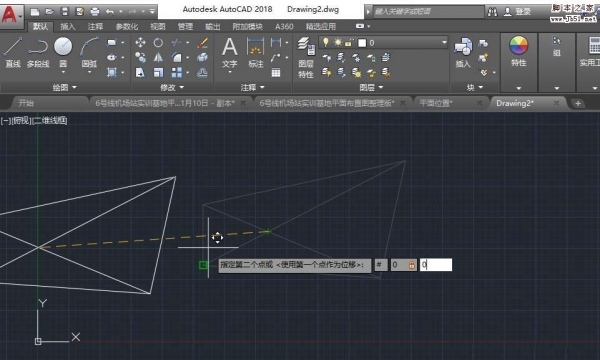Screen dimensions: 600x360
Task: Insert a Table from annotation panel
Action: [276, 72]
